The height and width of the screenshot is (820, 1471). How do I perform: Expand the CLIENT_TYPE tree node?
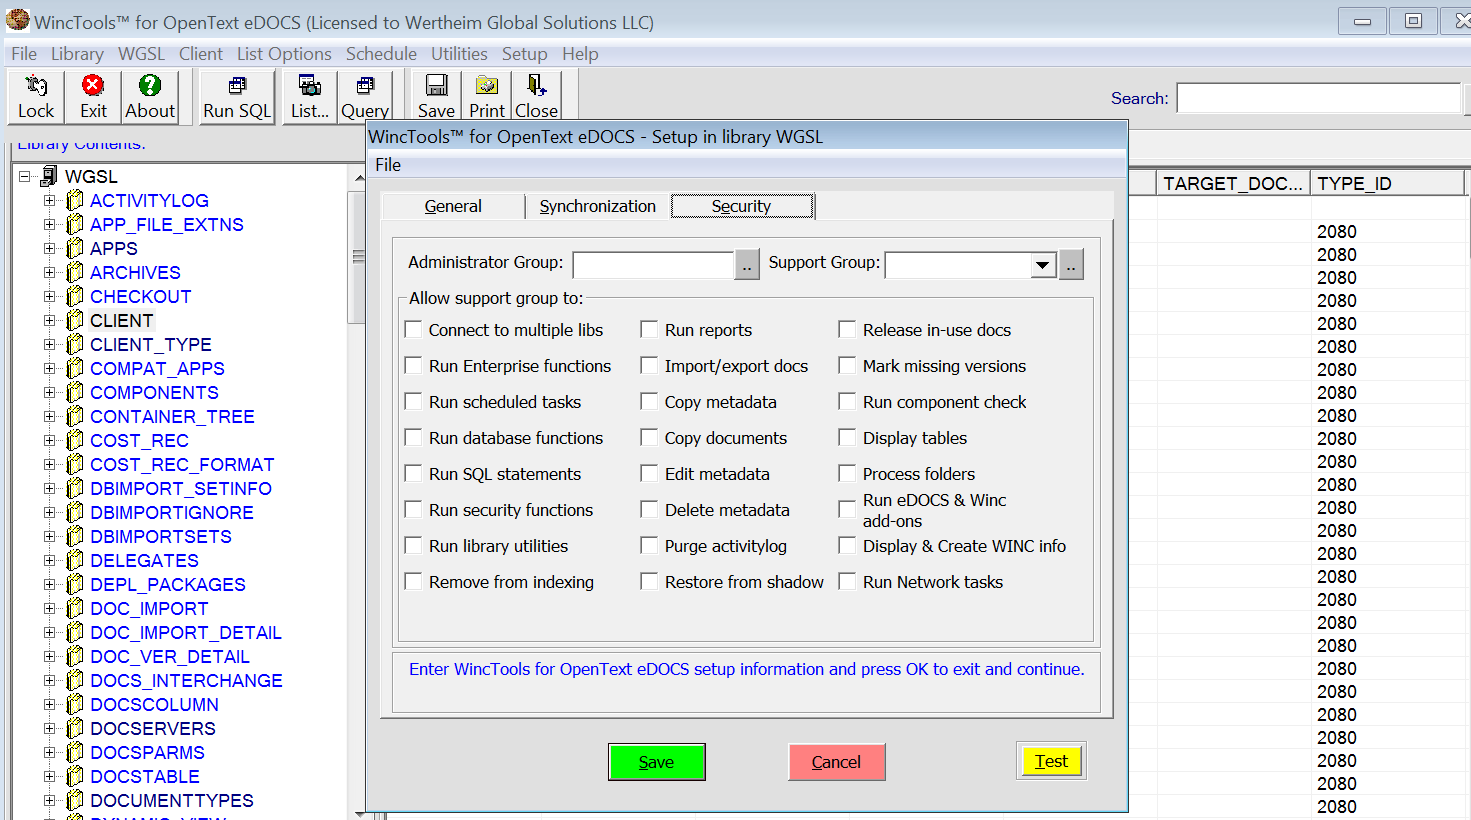coord(49,345)
